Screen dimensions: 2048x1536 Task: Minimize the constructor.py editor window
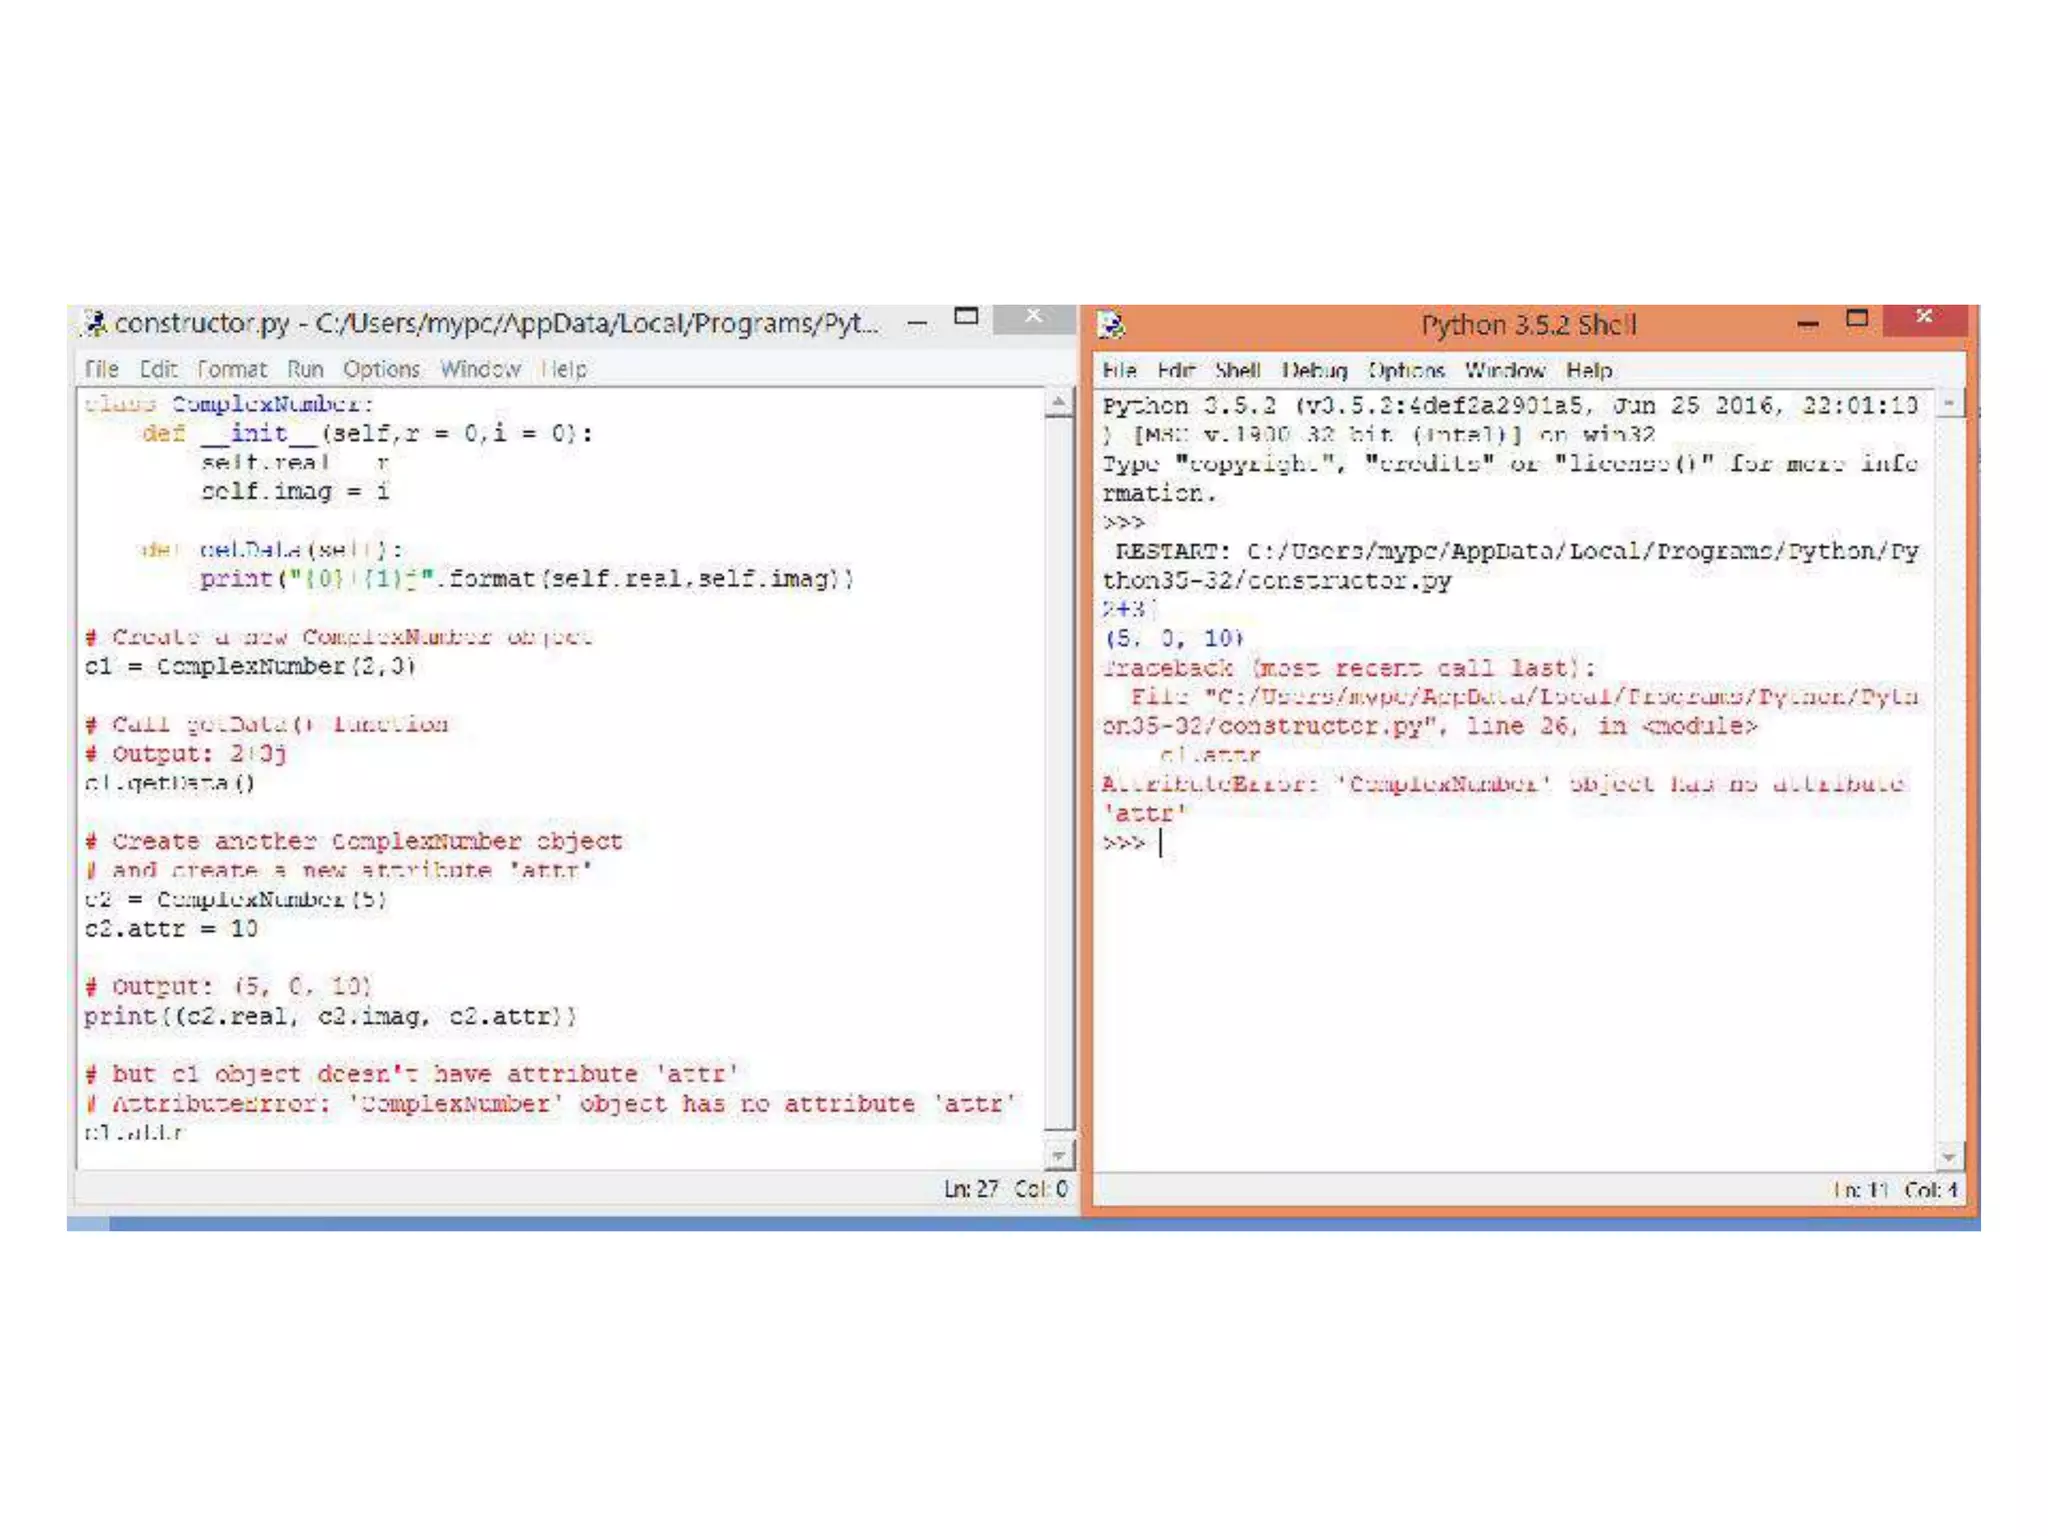917,322
